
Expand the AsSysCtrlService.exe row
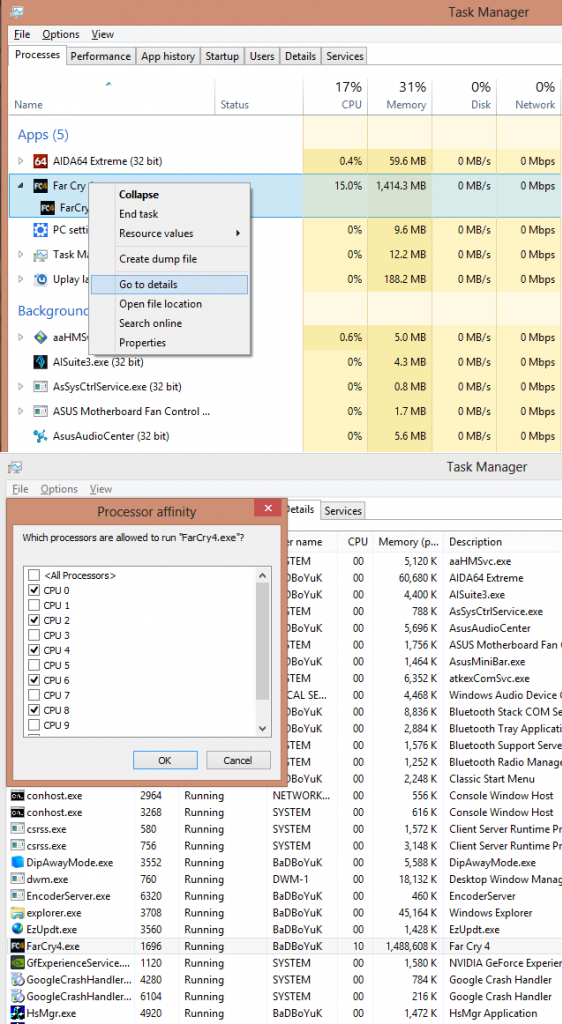(x=20, y=387)
